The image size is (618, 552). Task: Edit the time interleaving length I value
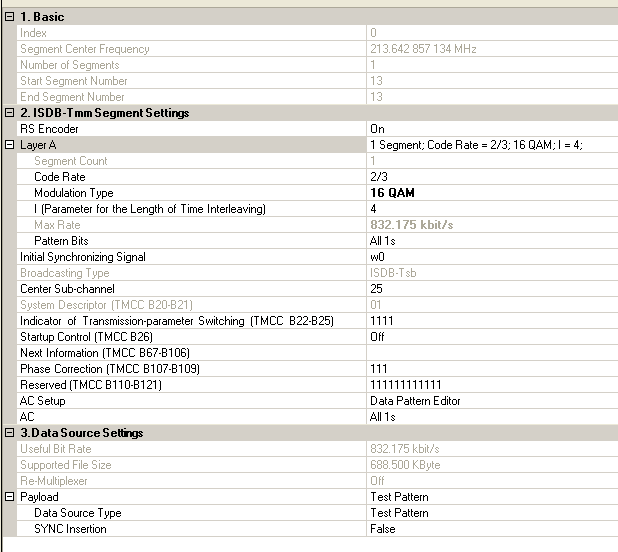[x=490, y=209]
